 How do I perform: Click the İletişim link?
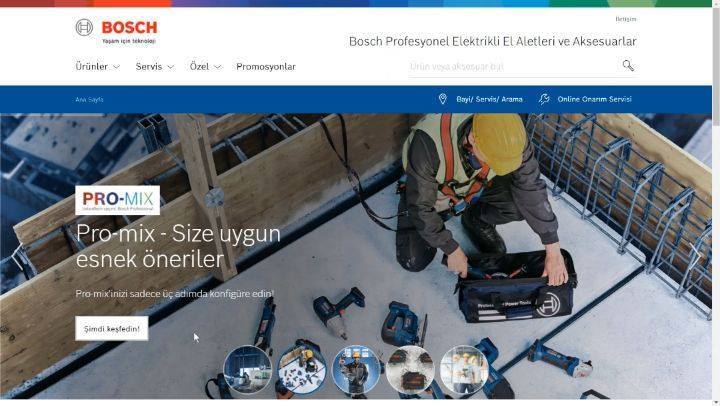(x=626, y=19)
